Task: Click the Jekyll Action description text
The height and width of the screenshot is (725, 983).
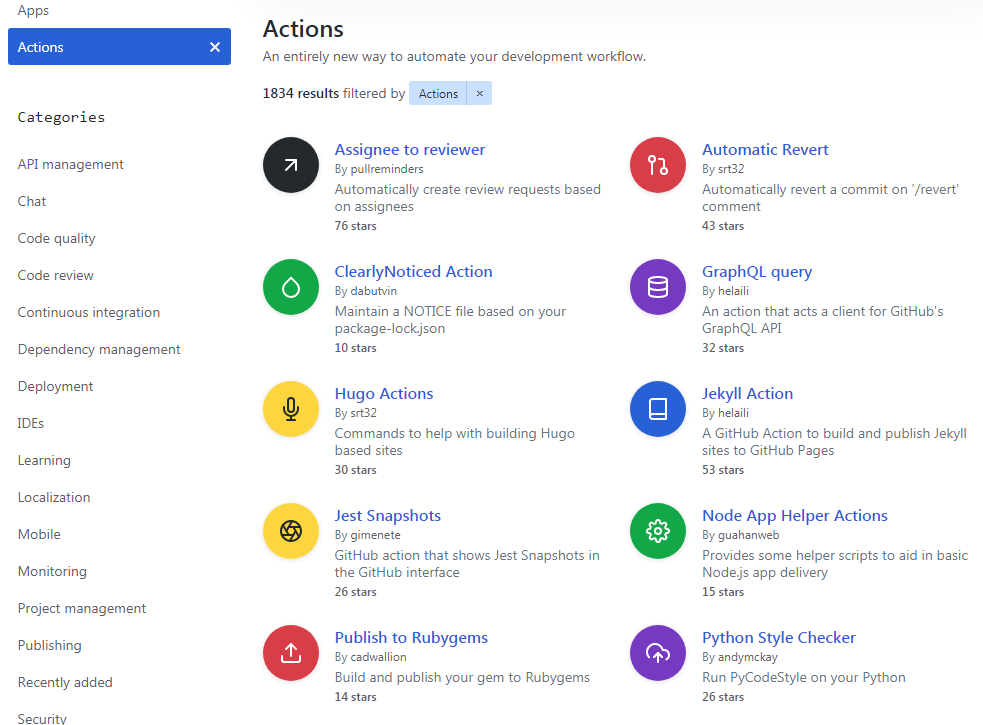Action: pos(834,442)
